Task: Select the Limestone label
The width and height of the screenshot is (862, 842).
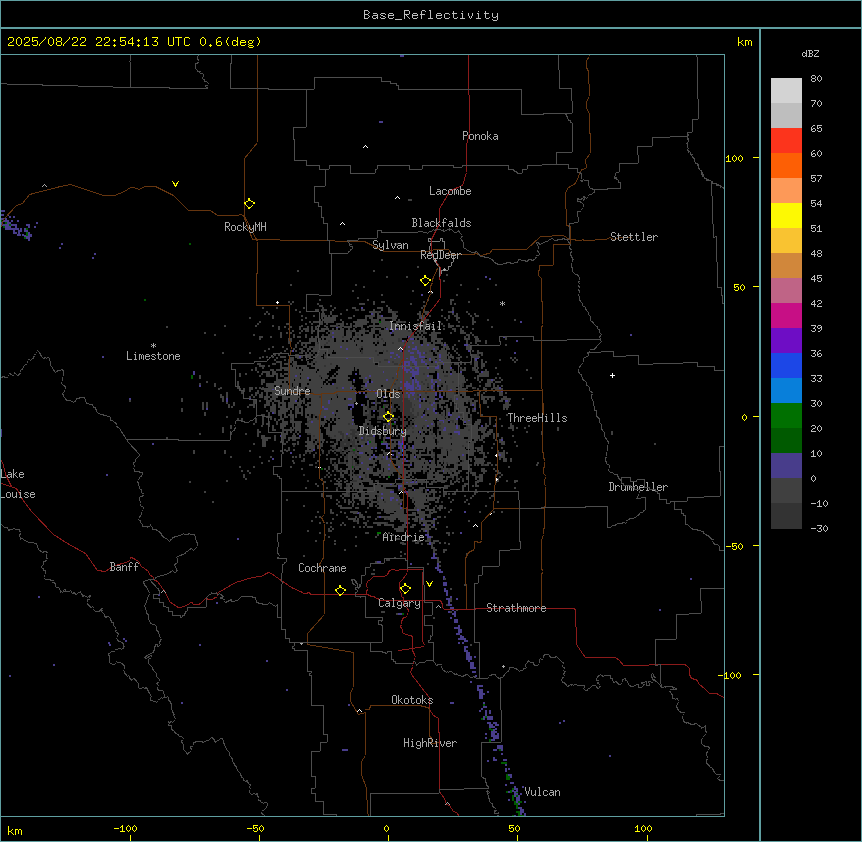Action: [x=153, y=356]
